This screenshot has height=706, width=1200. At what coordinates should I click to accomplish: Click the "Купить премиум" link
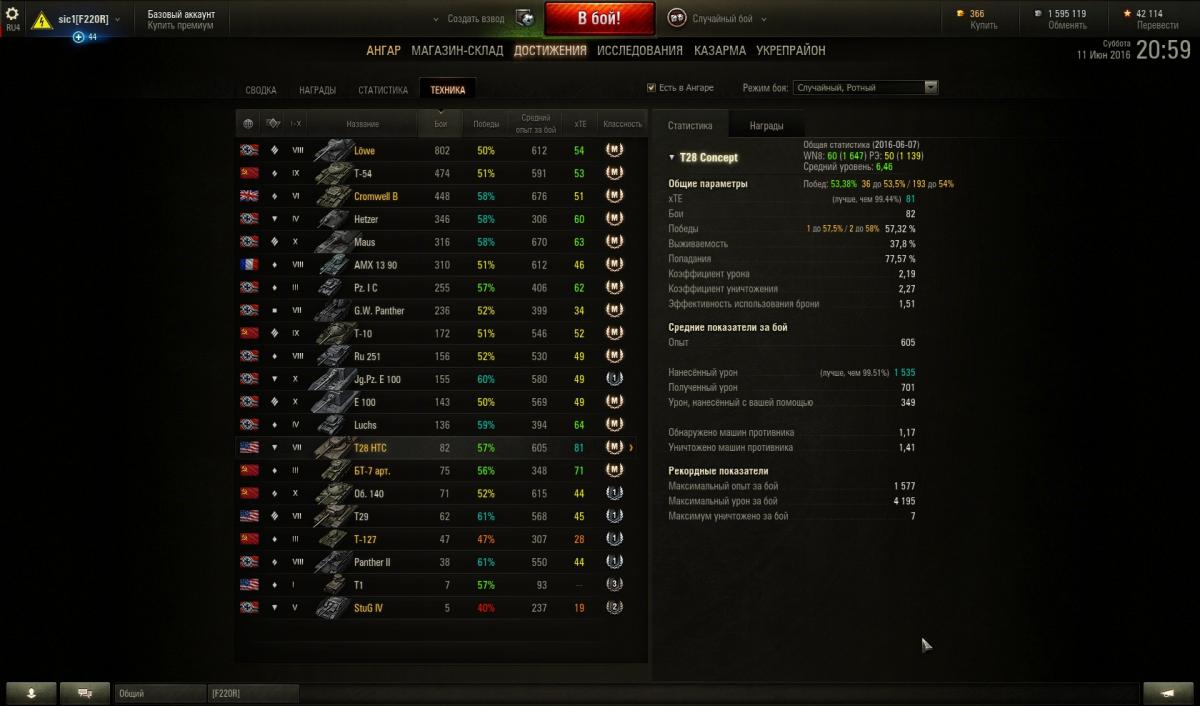click(180, 26)
